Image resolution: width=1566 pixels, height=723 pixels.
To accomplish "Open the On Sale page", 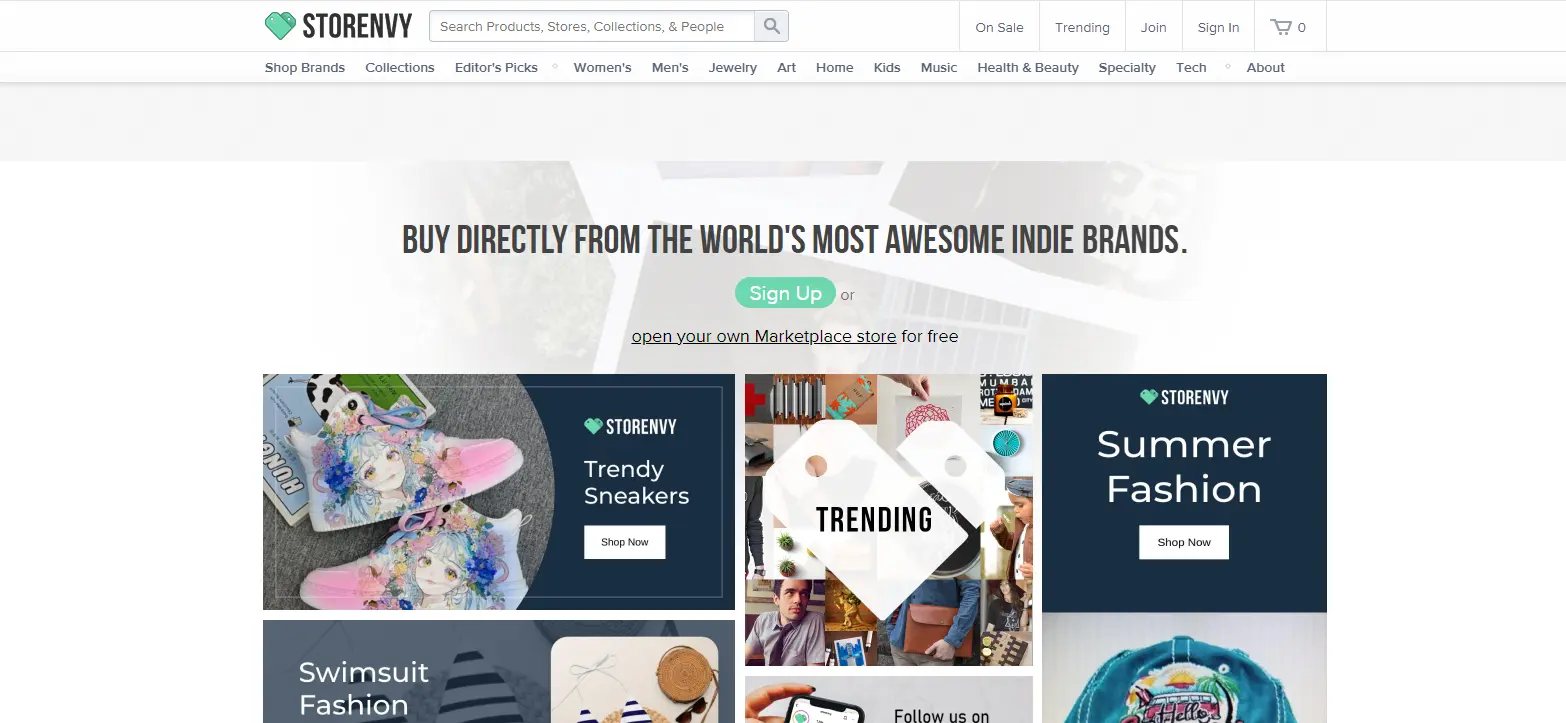I will 999,27.
